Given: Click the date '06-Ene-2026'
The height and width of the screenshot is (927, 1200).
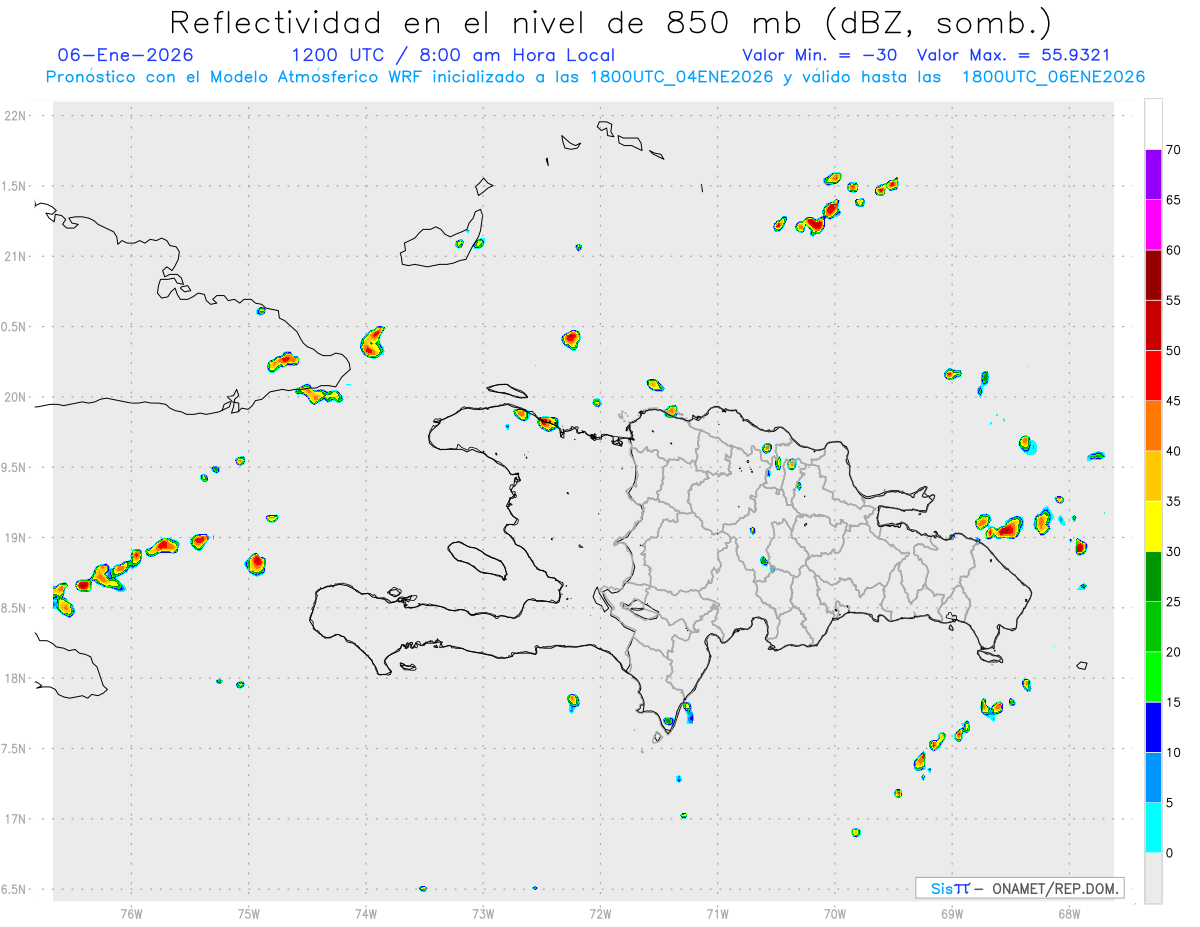Looking at the screenshot, I should click(126, 55).
